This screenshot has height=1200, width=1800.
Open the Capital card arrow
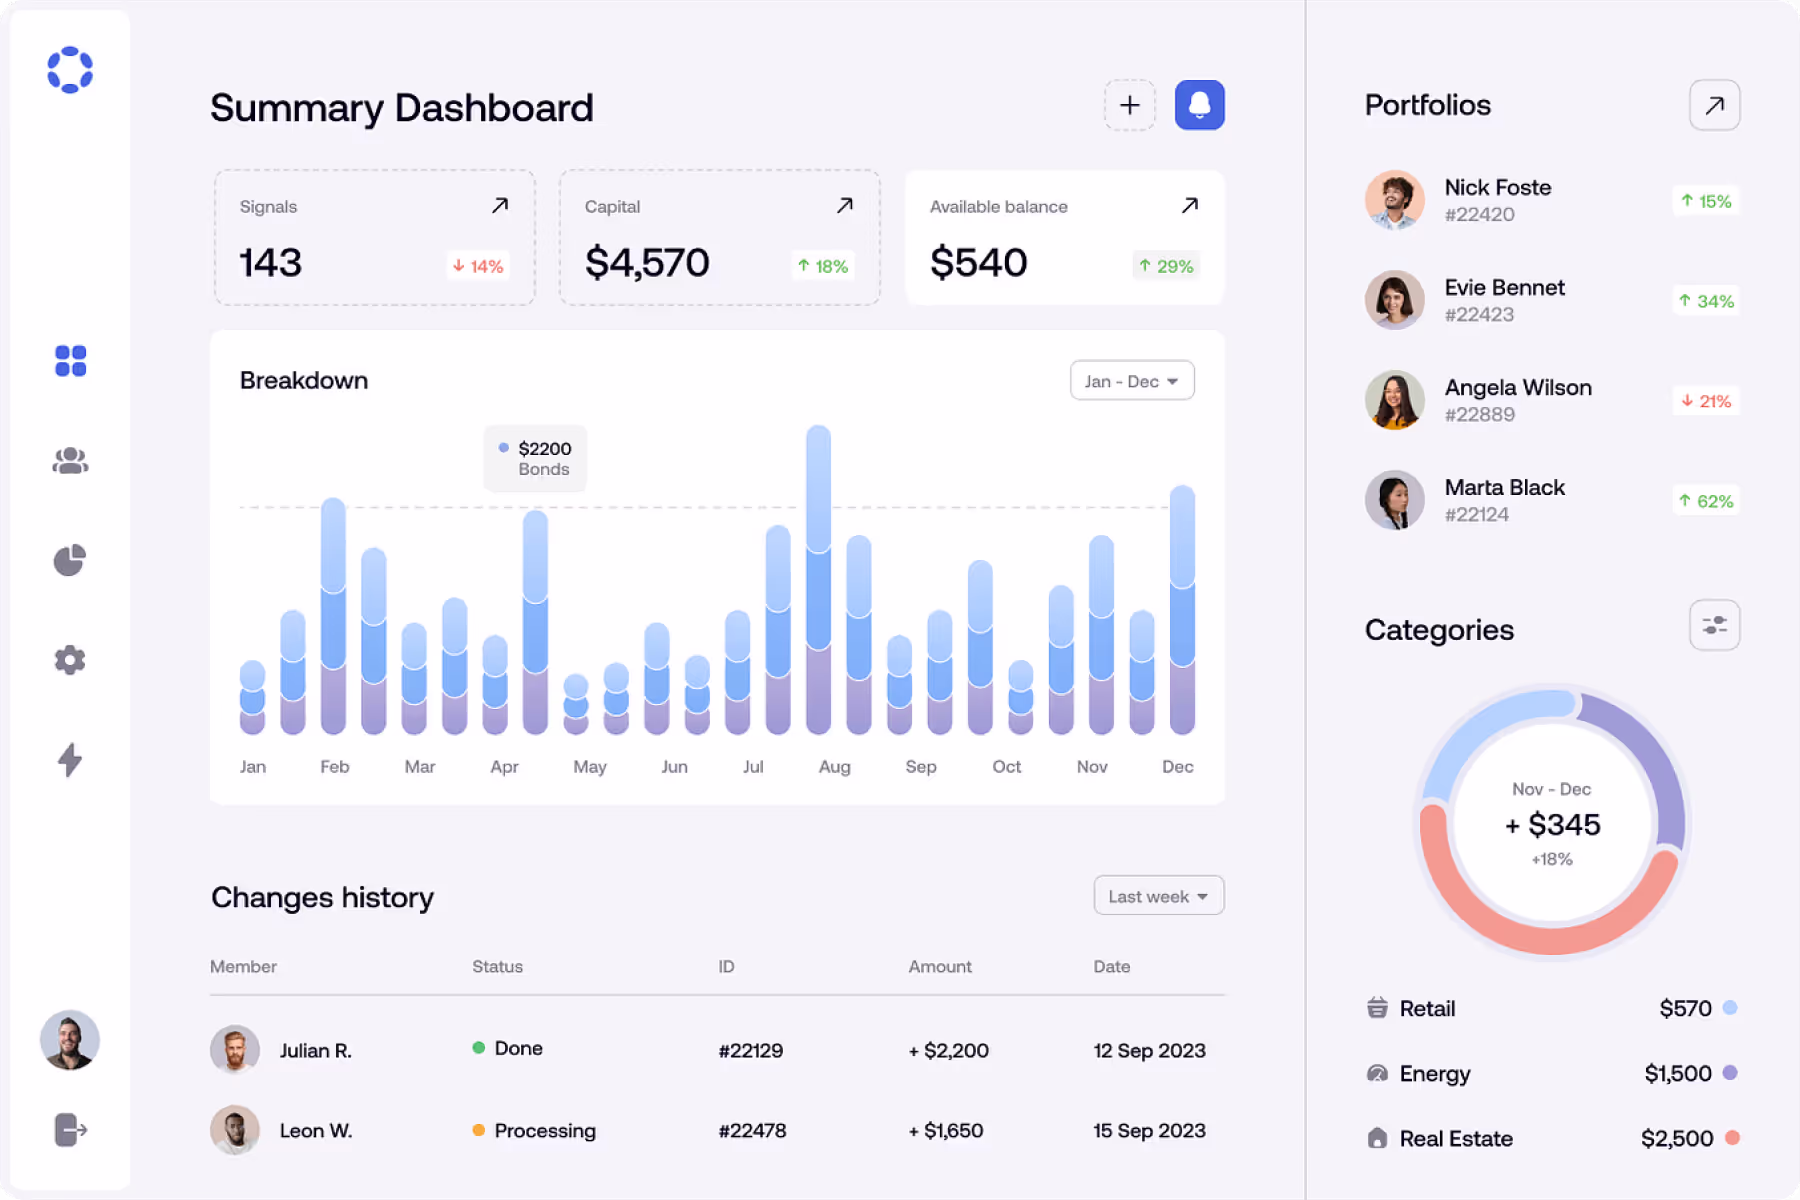point(845,206)
